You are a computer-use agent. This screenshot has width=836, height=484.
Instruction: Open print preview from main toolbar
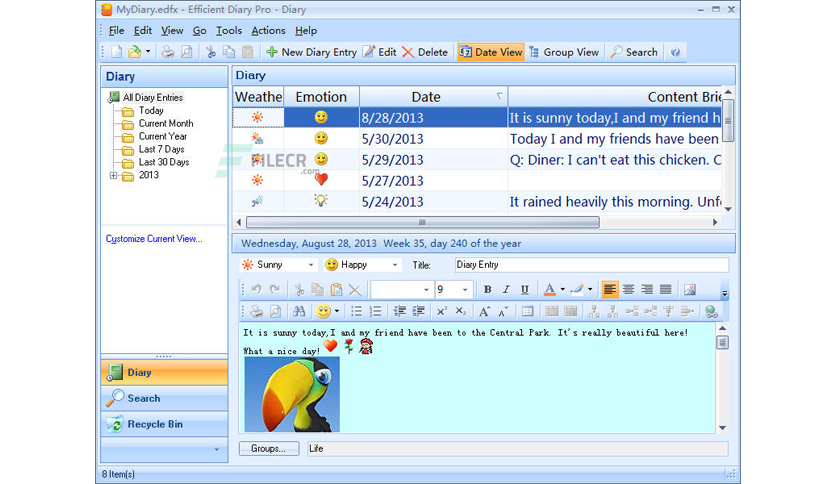(187, 52)
